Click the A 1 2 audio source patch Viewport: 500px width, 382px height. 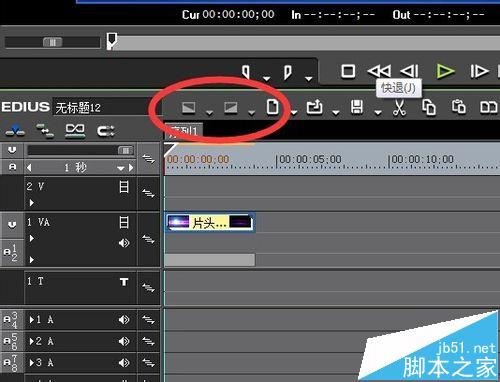click(x=12, y=253)
